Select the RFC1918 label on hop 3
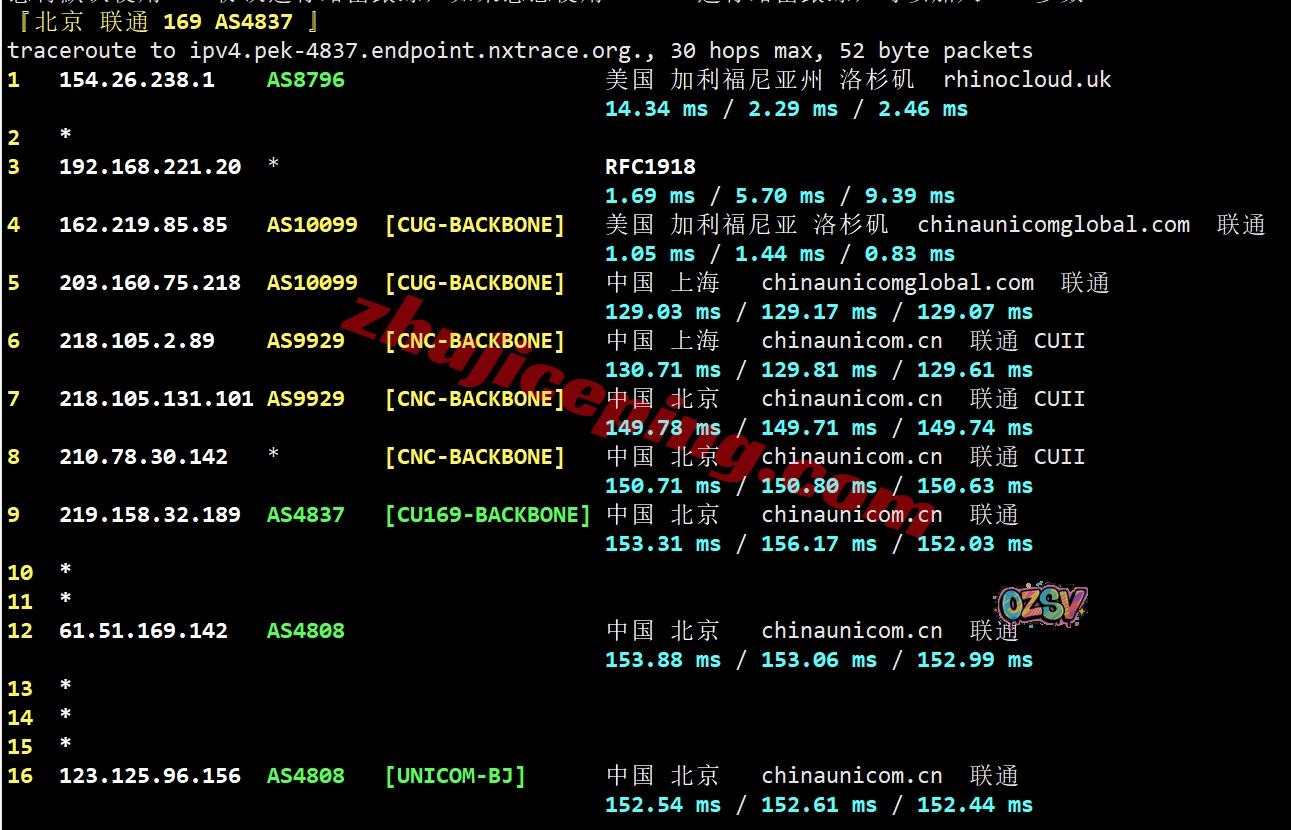 (x=650, y=167)
